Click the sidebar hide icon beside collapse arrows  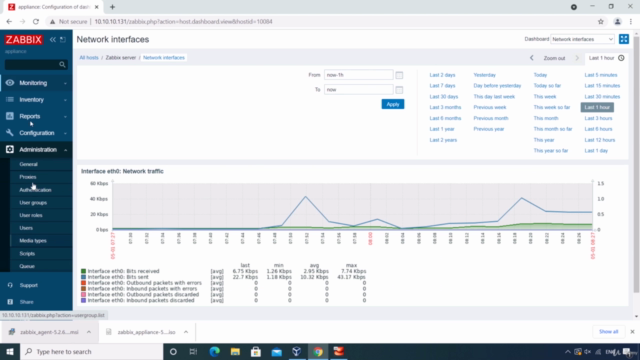[x=63, y=40]
